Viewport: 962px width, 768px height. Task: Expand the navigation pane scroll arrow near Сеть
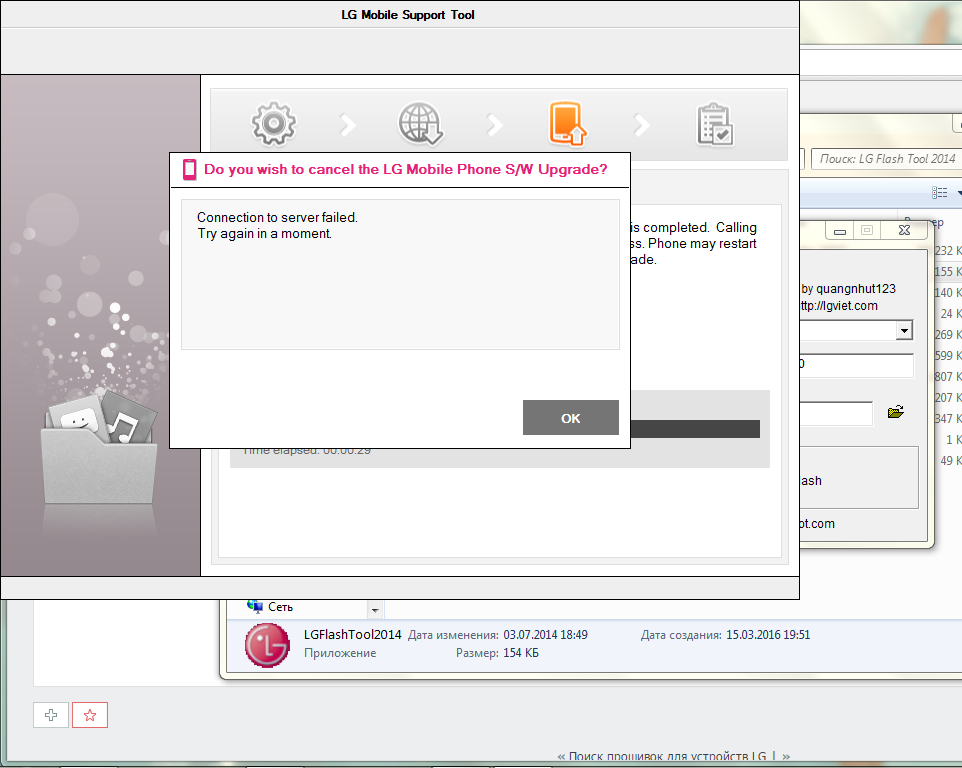click(x=375, y=609)
